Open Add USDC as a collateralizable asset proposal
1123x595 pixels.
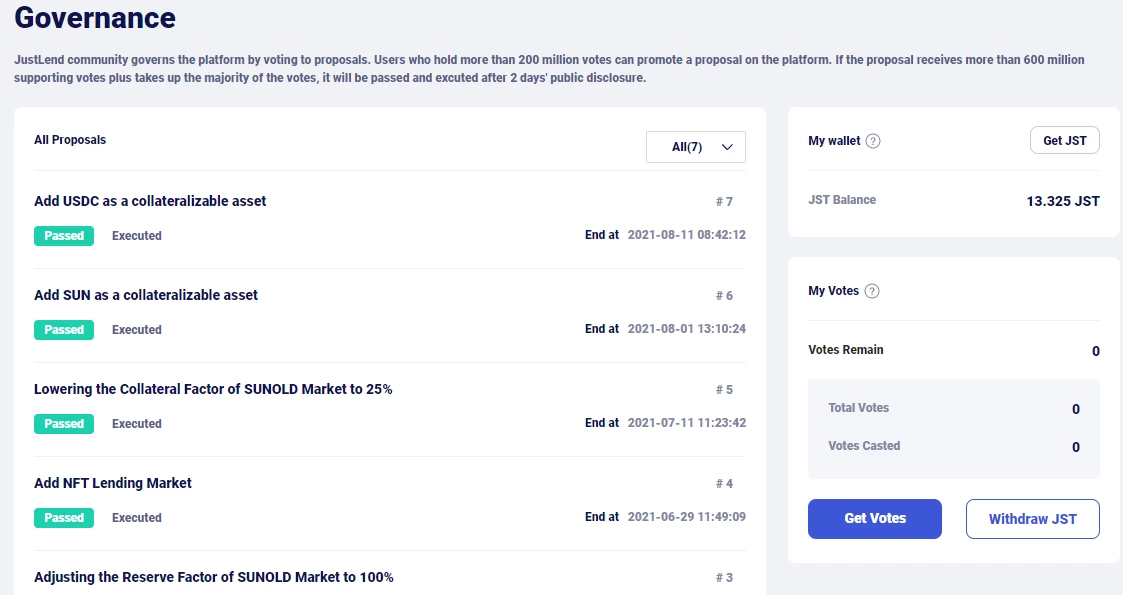tap(150, 201)
